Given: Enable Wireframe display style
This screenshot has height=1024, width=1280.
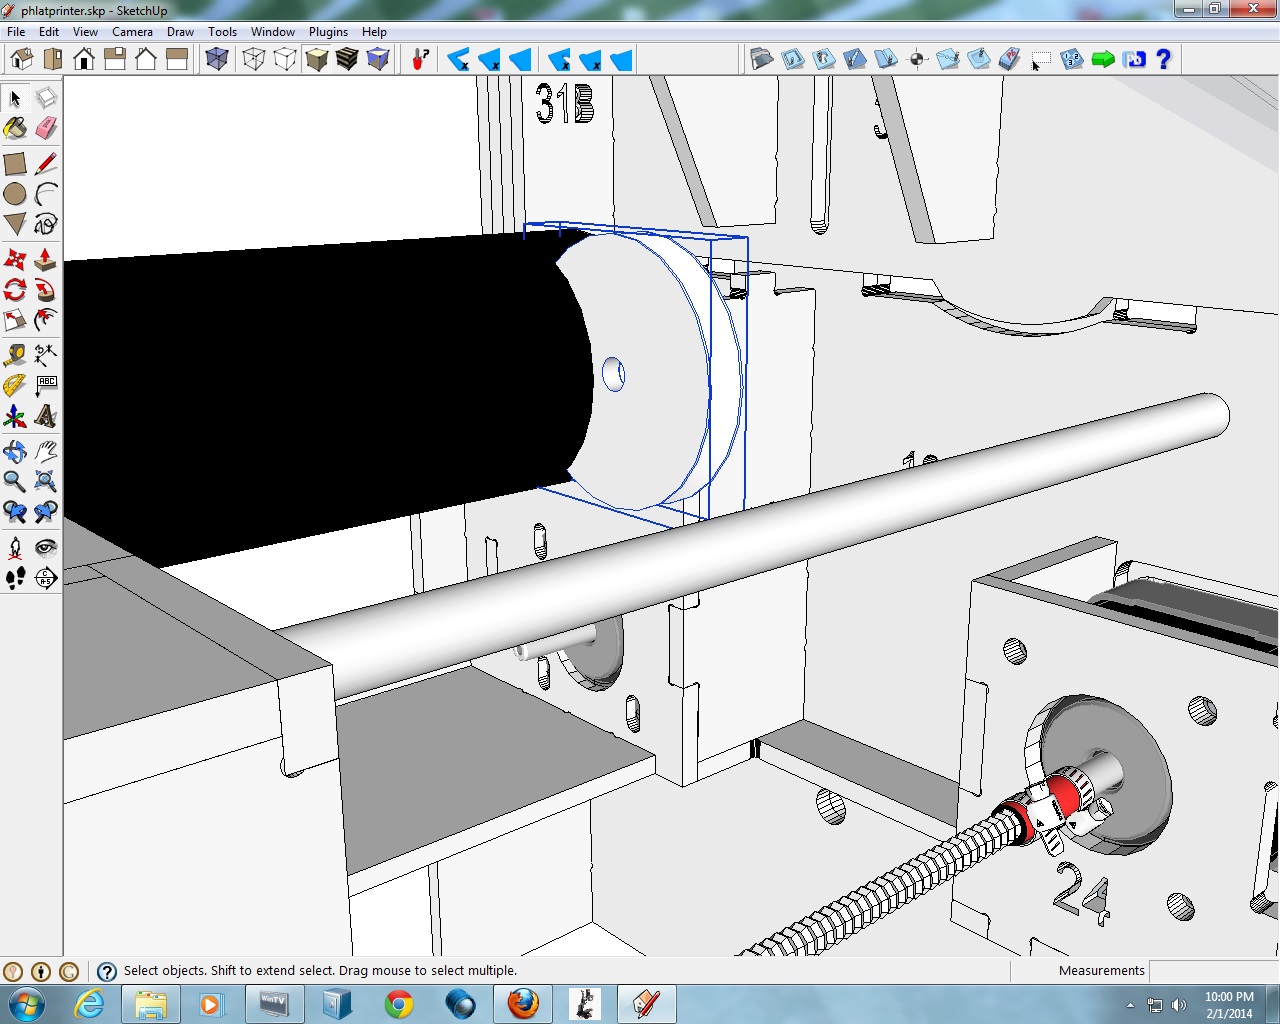Looking at the screenshot, I should point(254,60).
